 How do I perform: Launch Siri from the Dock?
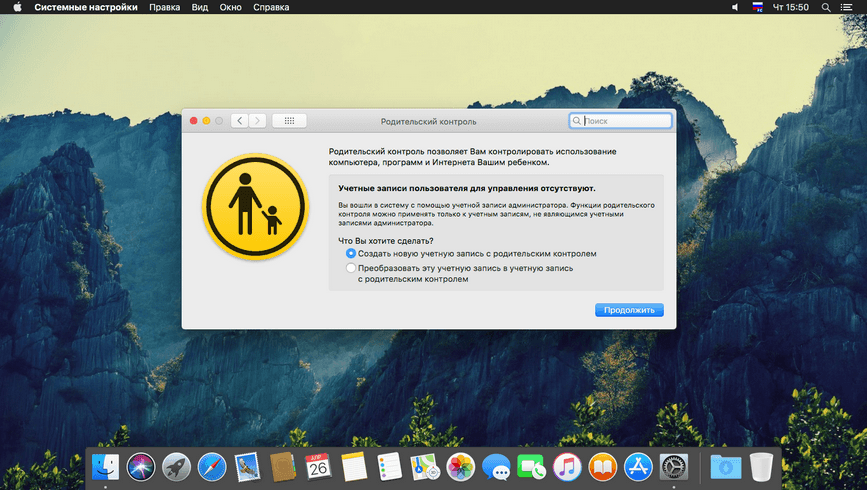click(x=140, y=467)
